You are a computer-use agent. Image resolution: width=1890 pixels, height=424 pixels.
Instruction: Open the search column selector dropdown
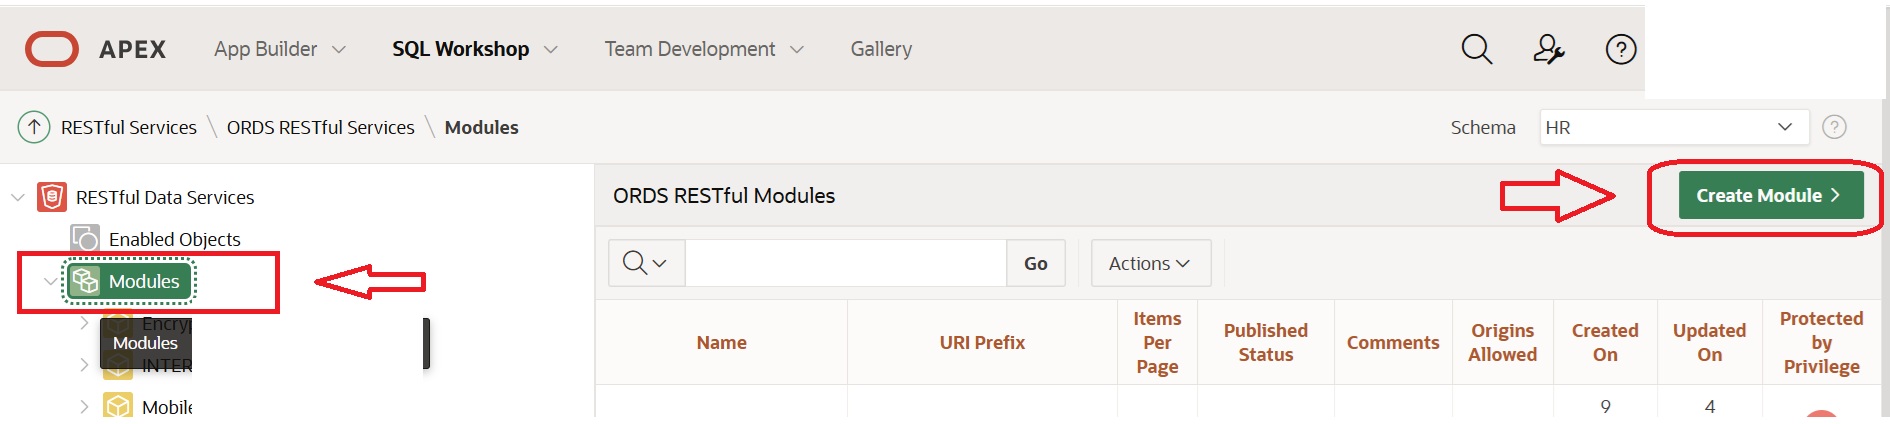pos(646,263)
